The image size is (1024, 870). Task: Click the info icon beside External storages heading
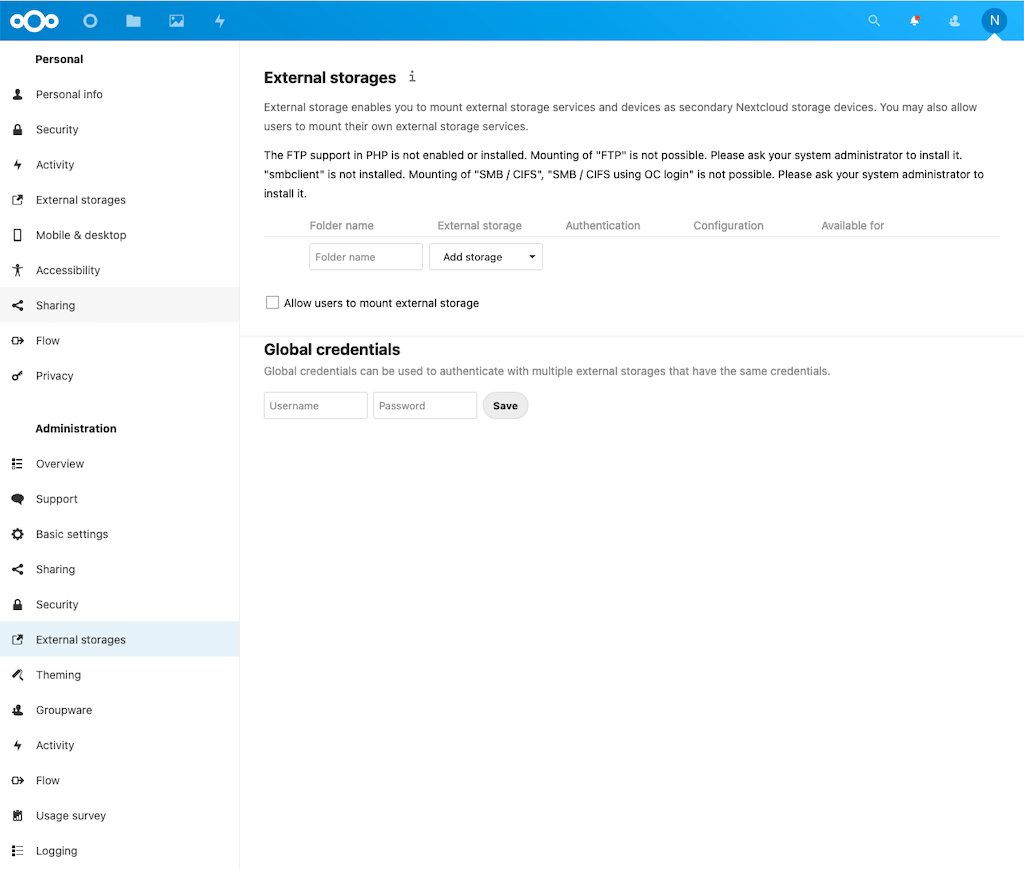coord(411,76)
